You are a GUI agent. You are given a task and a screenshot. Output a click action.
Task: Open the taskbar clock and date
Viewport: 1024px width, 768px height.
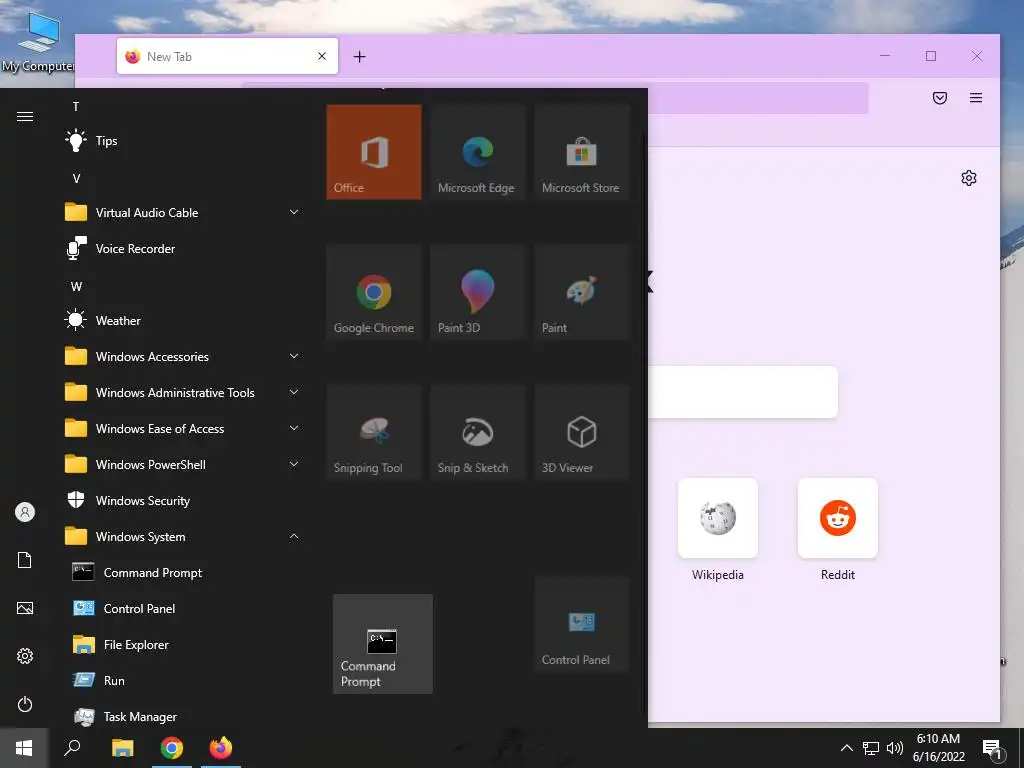(938, 748)
